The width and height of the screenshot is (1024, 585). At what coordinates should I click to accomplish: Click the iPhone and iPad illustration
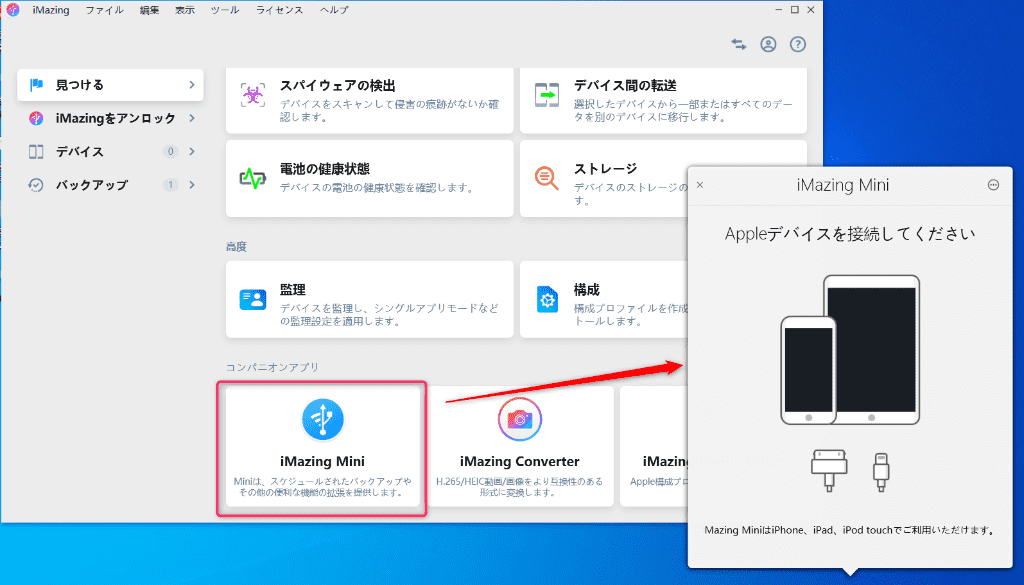point(850,350)
